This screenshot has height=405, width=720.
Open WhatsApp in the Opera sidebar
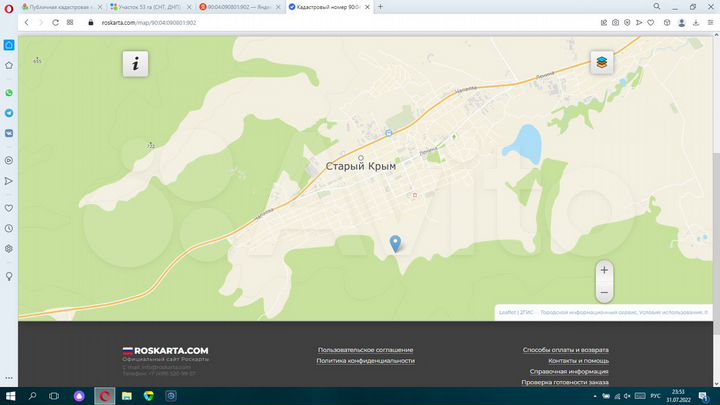tap(9, 93)
